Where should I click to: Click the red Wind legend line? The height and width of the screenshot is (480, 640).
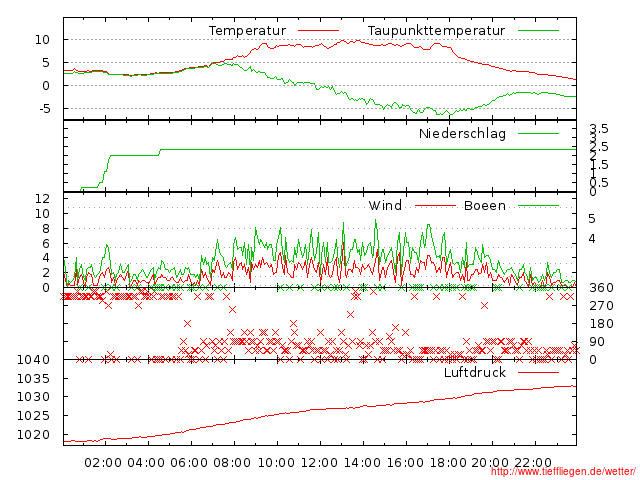click(x=435, y=206)
